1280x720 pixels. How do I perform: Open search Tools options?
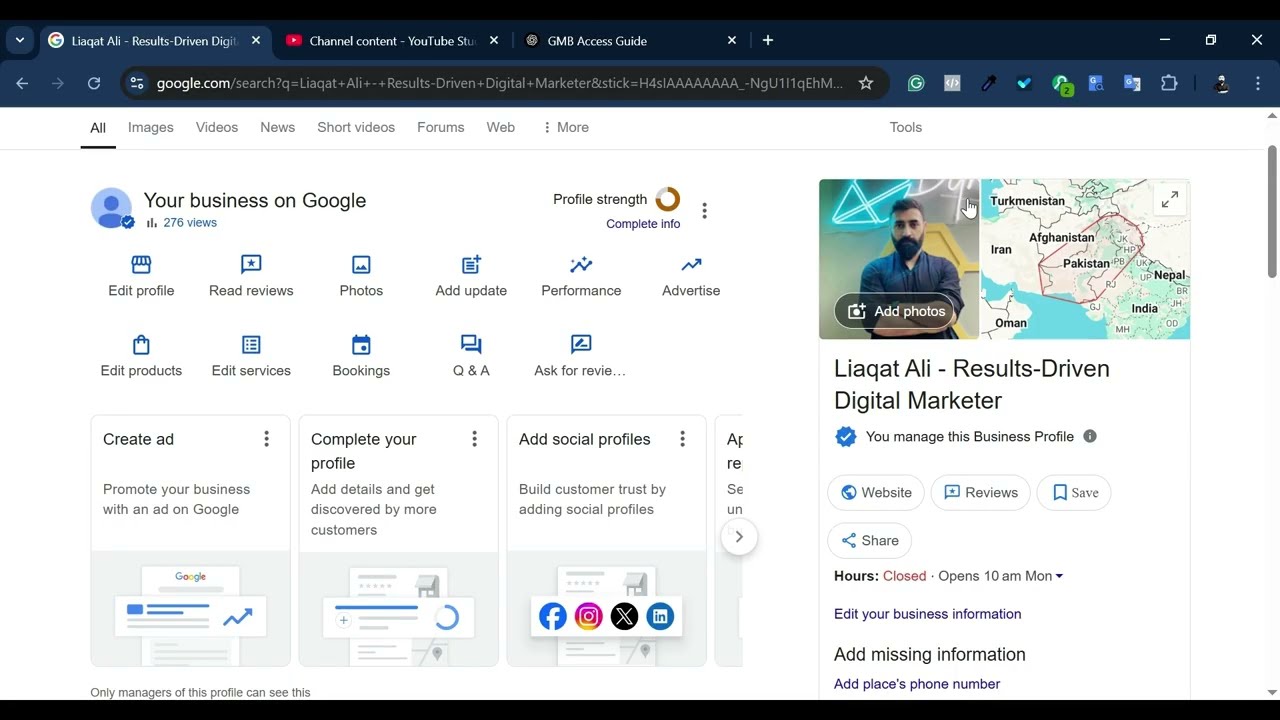tap(906, 127)
